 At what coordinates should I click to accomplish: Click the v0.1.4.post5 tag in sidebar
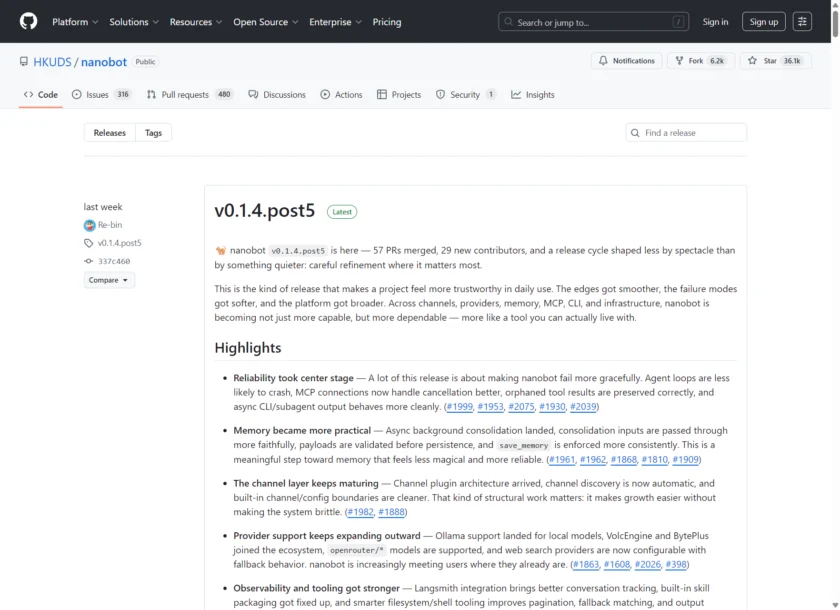119,243
